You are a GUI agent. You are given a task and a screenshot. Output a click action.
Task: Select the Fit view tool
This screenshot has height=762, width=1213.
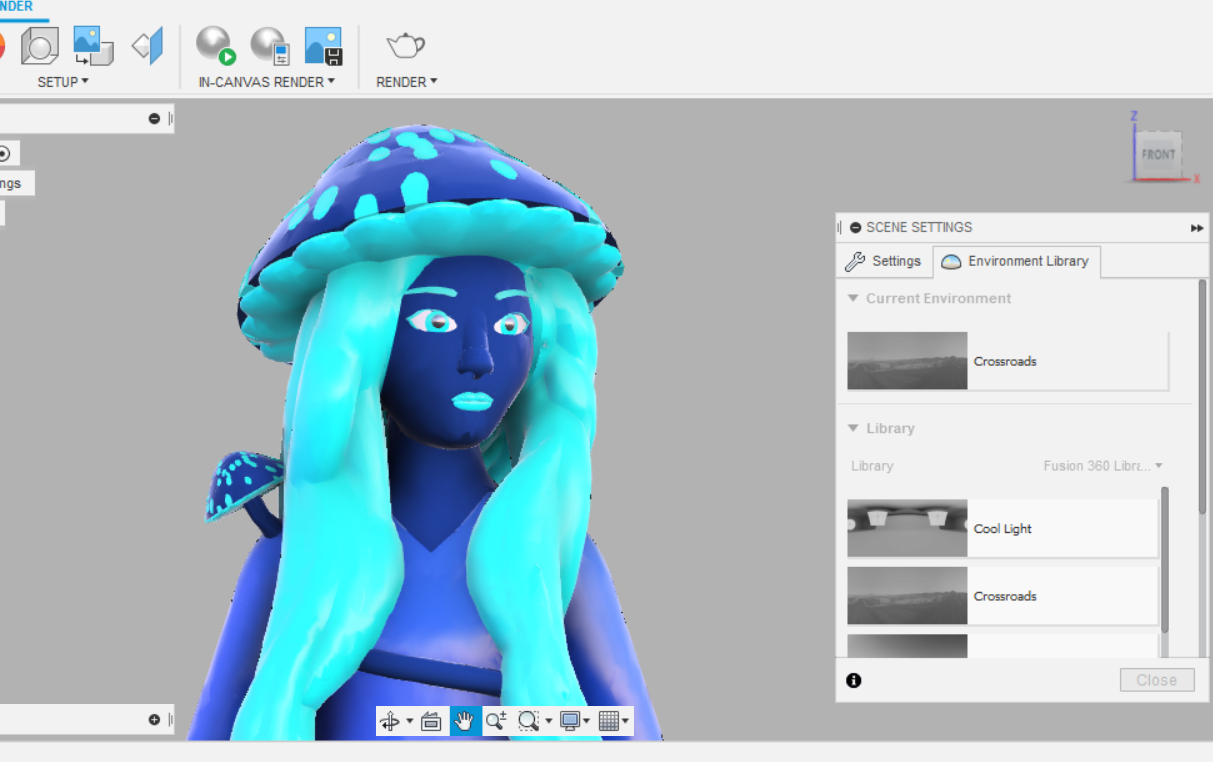(530, 720)
